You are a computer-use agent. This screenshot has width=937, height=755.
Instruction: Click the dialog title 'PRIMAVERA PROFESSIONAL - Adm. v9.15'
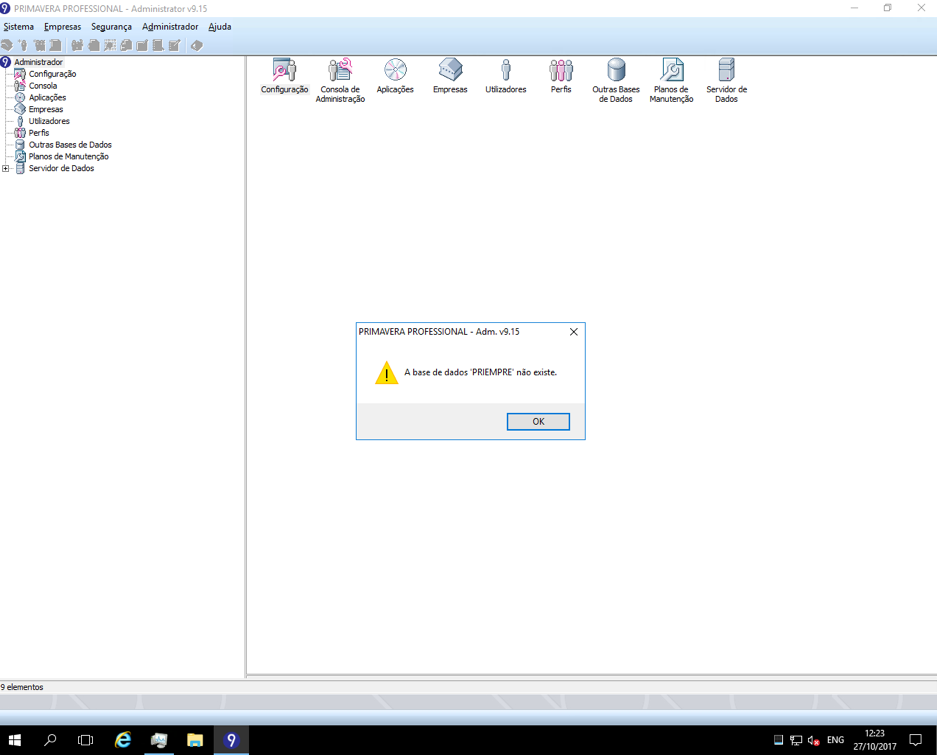(439, 332)
